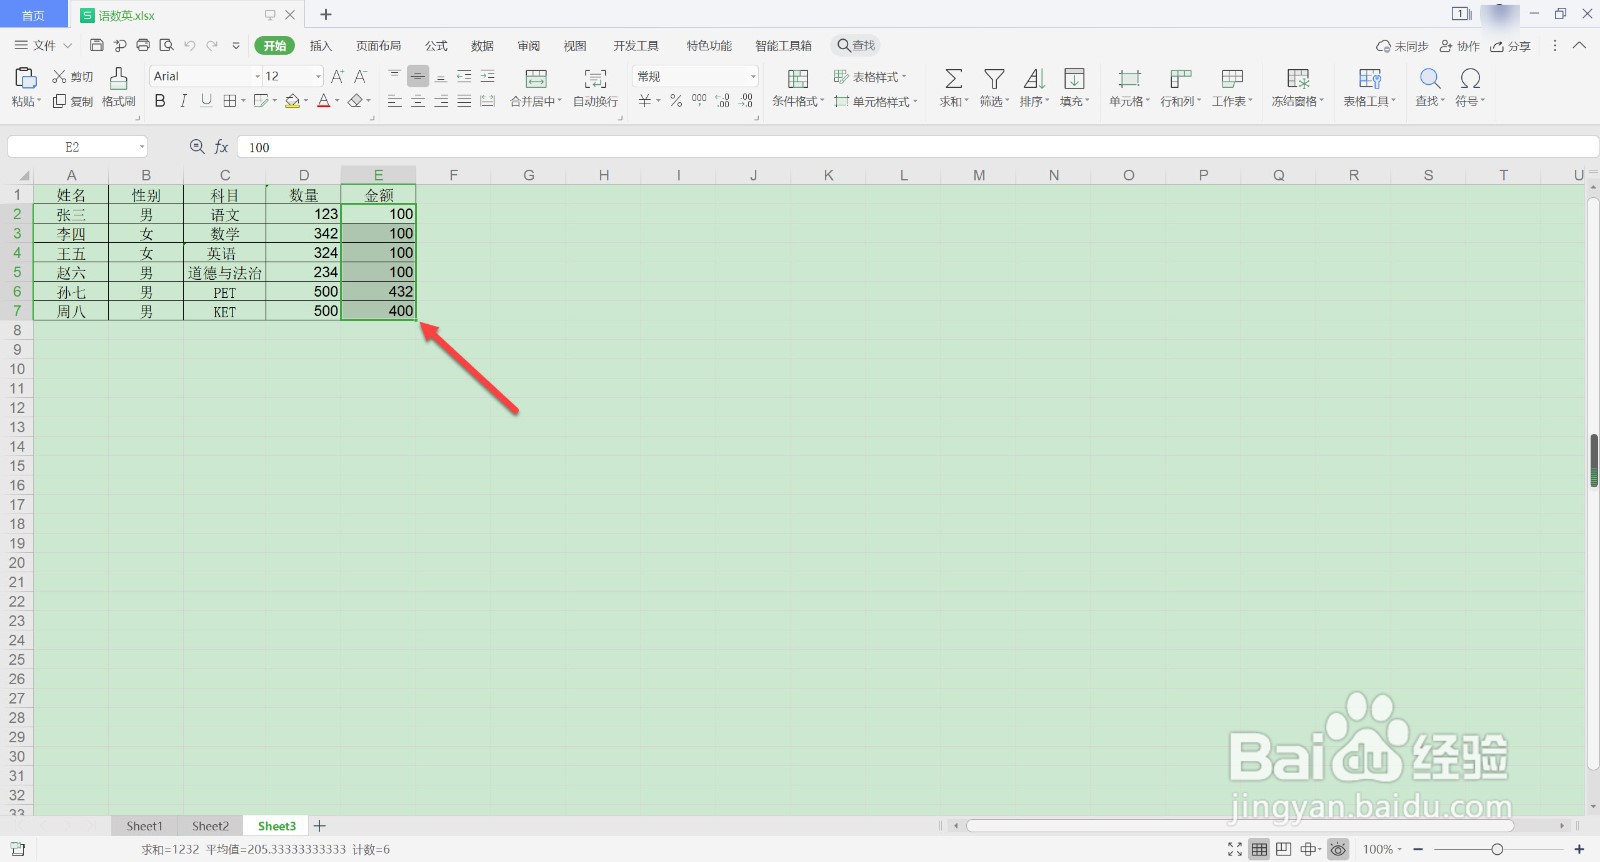Viewport: 1600px width, 862px height.
Task: Click zoom in plus icon
Action: point(1579,849)
